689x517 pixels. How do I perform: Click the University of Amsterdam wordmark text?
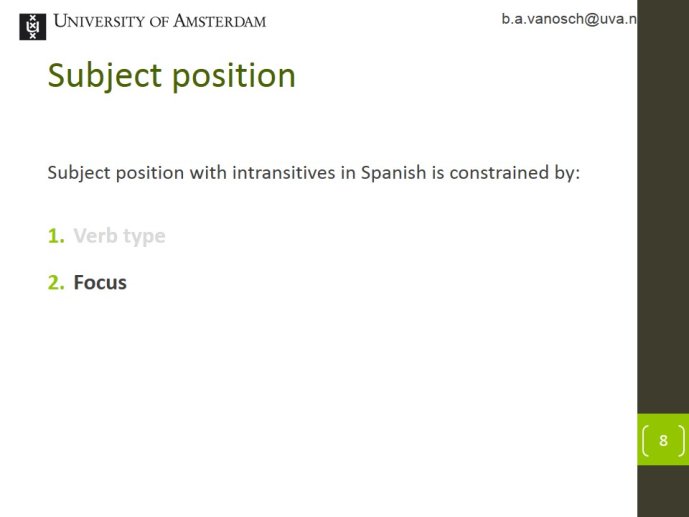pyautogui.click(x=160, y=21)
